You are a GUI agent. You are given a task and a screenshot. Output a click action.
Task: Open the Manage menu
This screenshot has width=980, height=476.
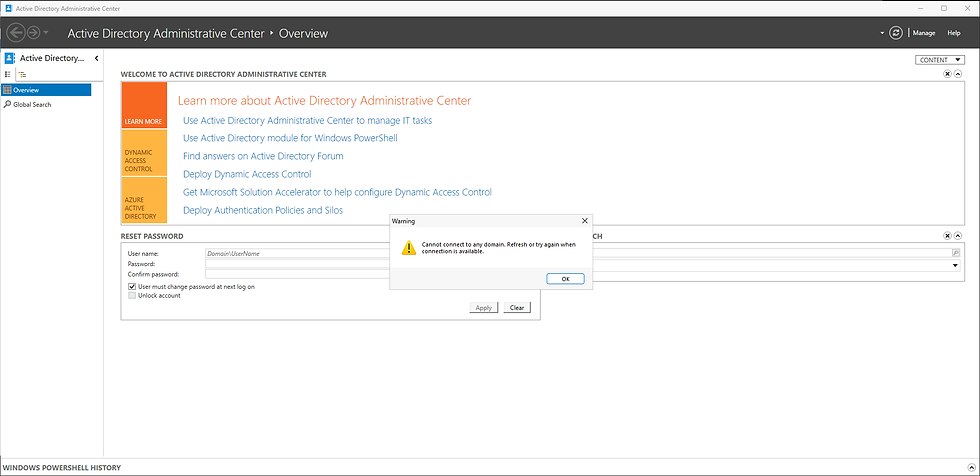pyautogui.click(x=924, y=33)
